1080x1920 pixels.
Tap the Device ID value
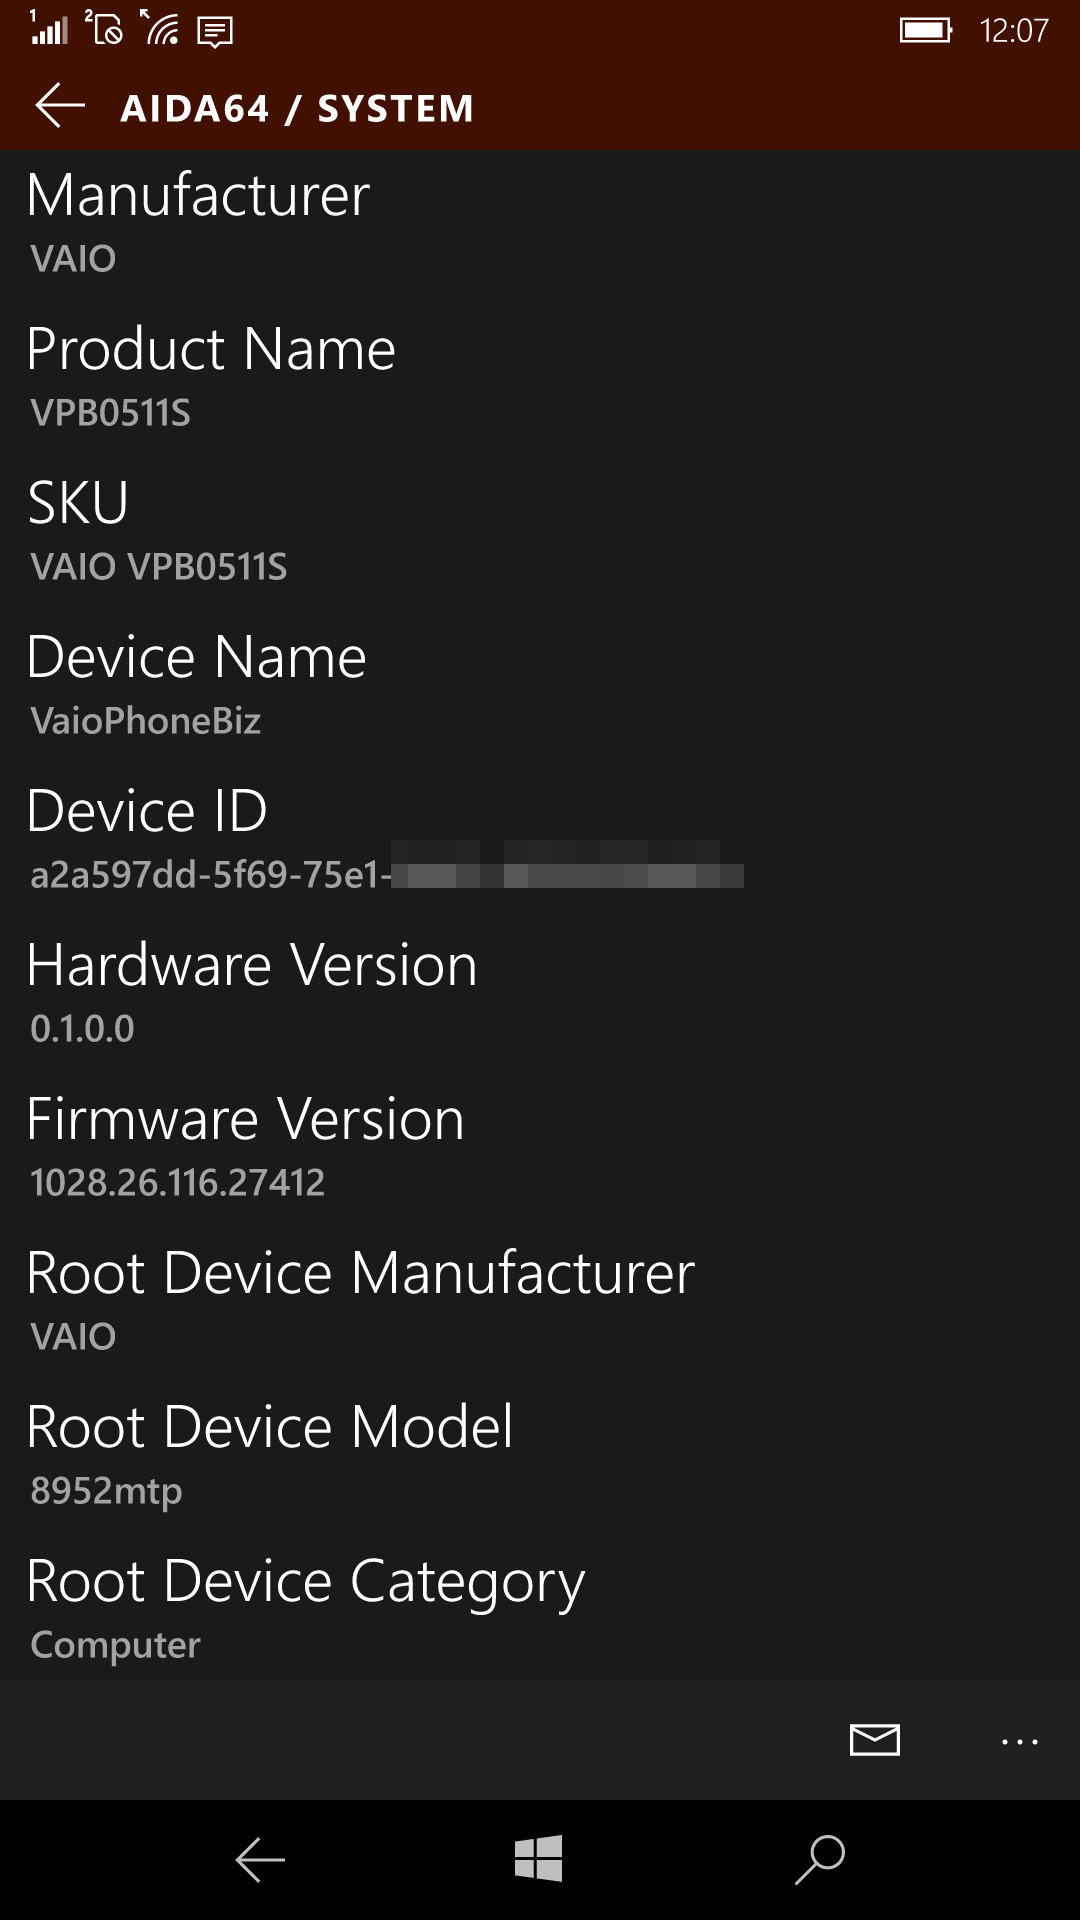pyautogui.click(x=388, y=873)
